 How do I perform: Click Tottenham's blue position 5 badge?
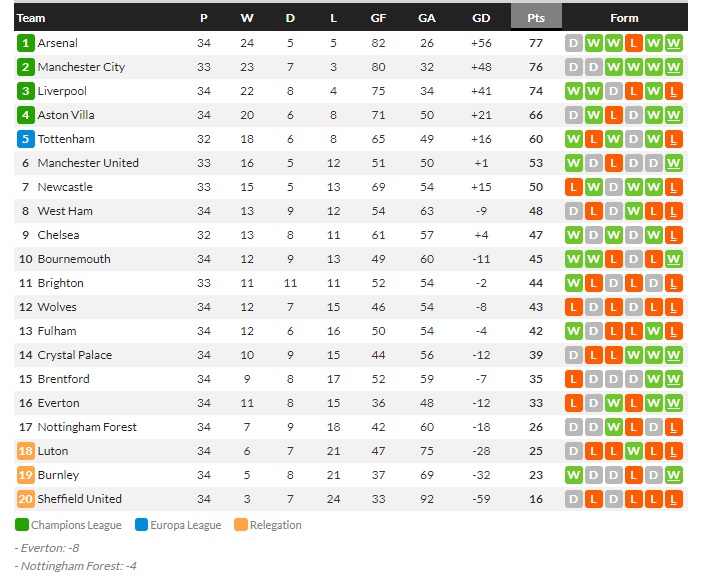coord(25,139)
